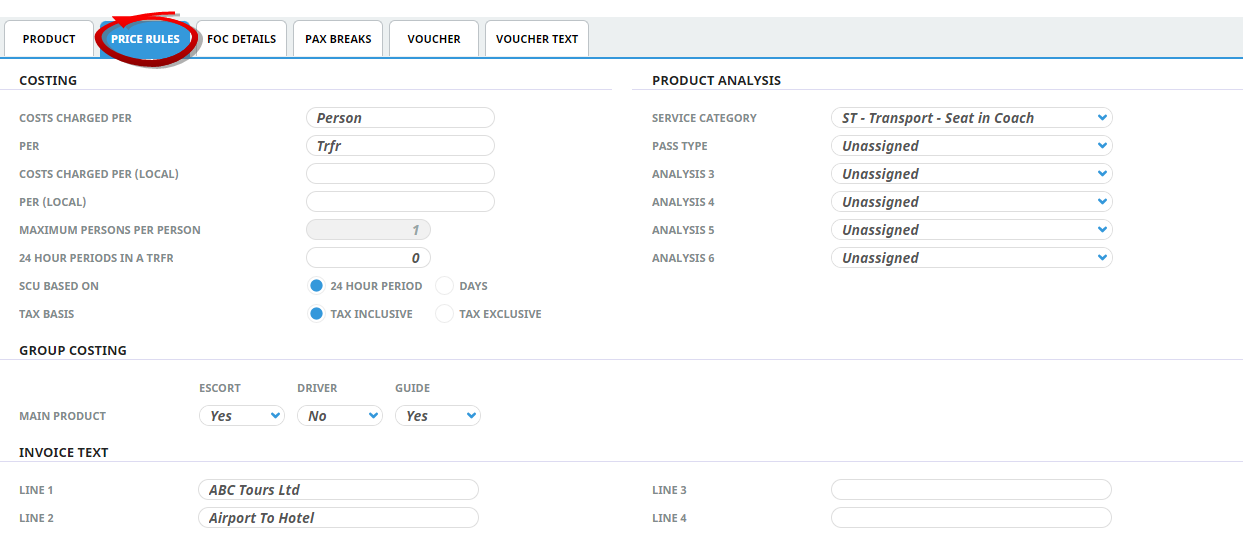The height and width of the screenshot is (540, 1243).
Task: Expand the Service Category dropdown
Action: click(x=971, y=118)
